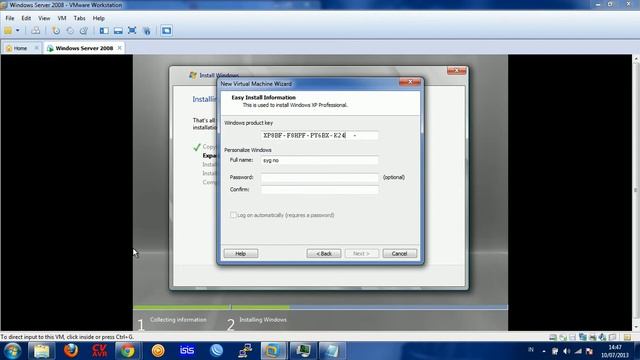Close the Install Windows window
Screen dimensions: 640x360
pyautogui.click(x=456, y=71)
